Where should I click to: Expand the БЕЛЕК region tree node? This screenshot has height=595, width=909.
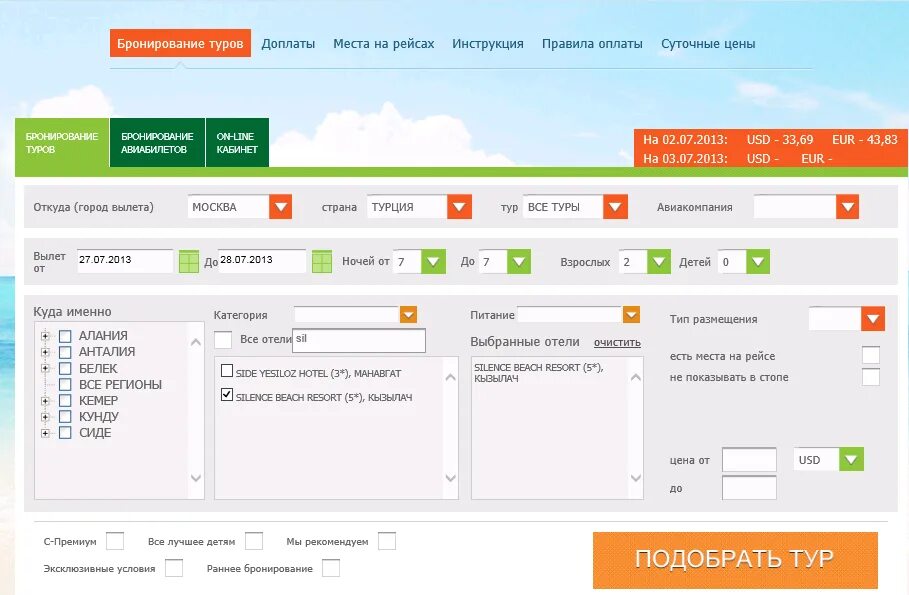(x=45, y=368)
